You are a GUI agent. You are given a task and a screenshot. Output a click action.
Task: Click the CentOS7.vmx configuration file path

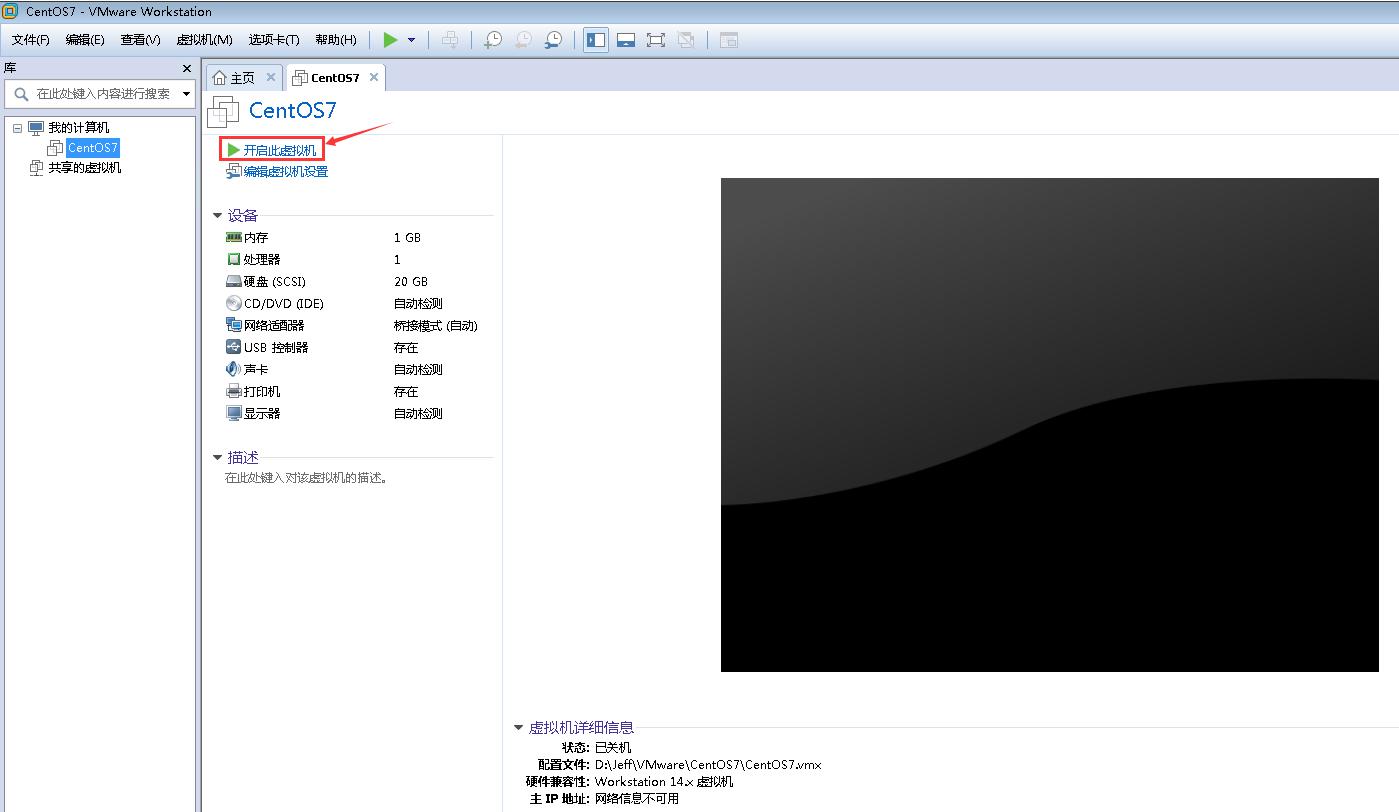tap(708, 765)
